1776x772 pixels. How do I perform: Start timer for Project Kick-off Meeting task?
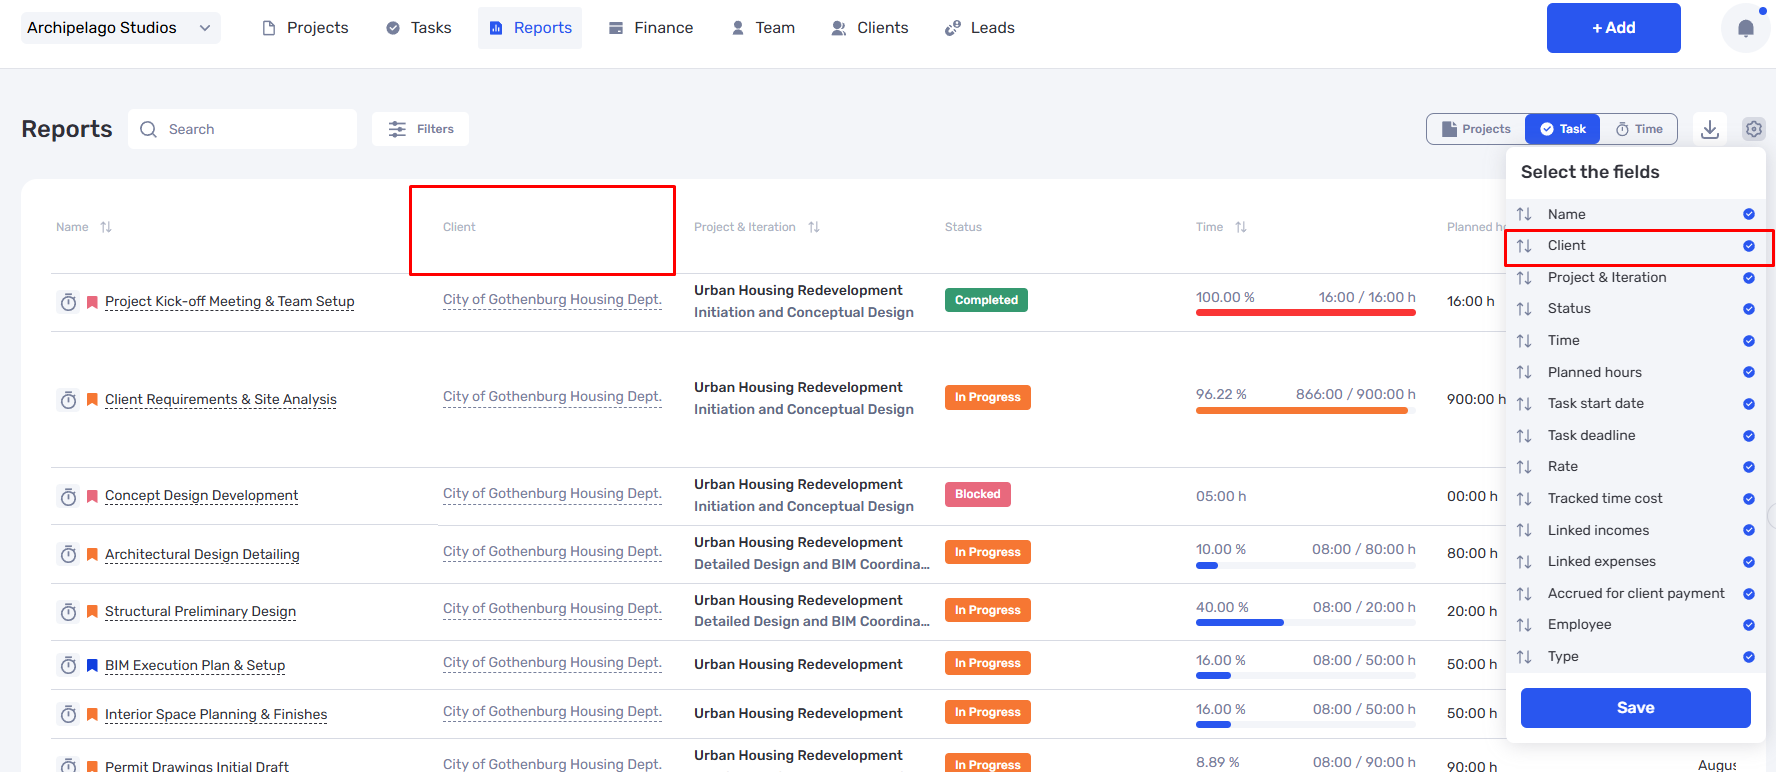click(68, 302)
